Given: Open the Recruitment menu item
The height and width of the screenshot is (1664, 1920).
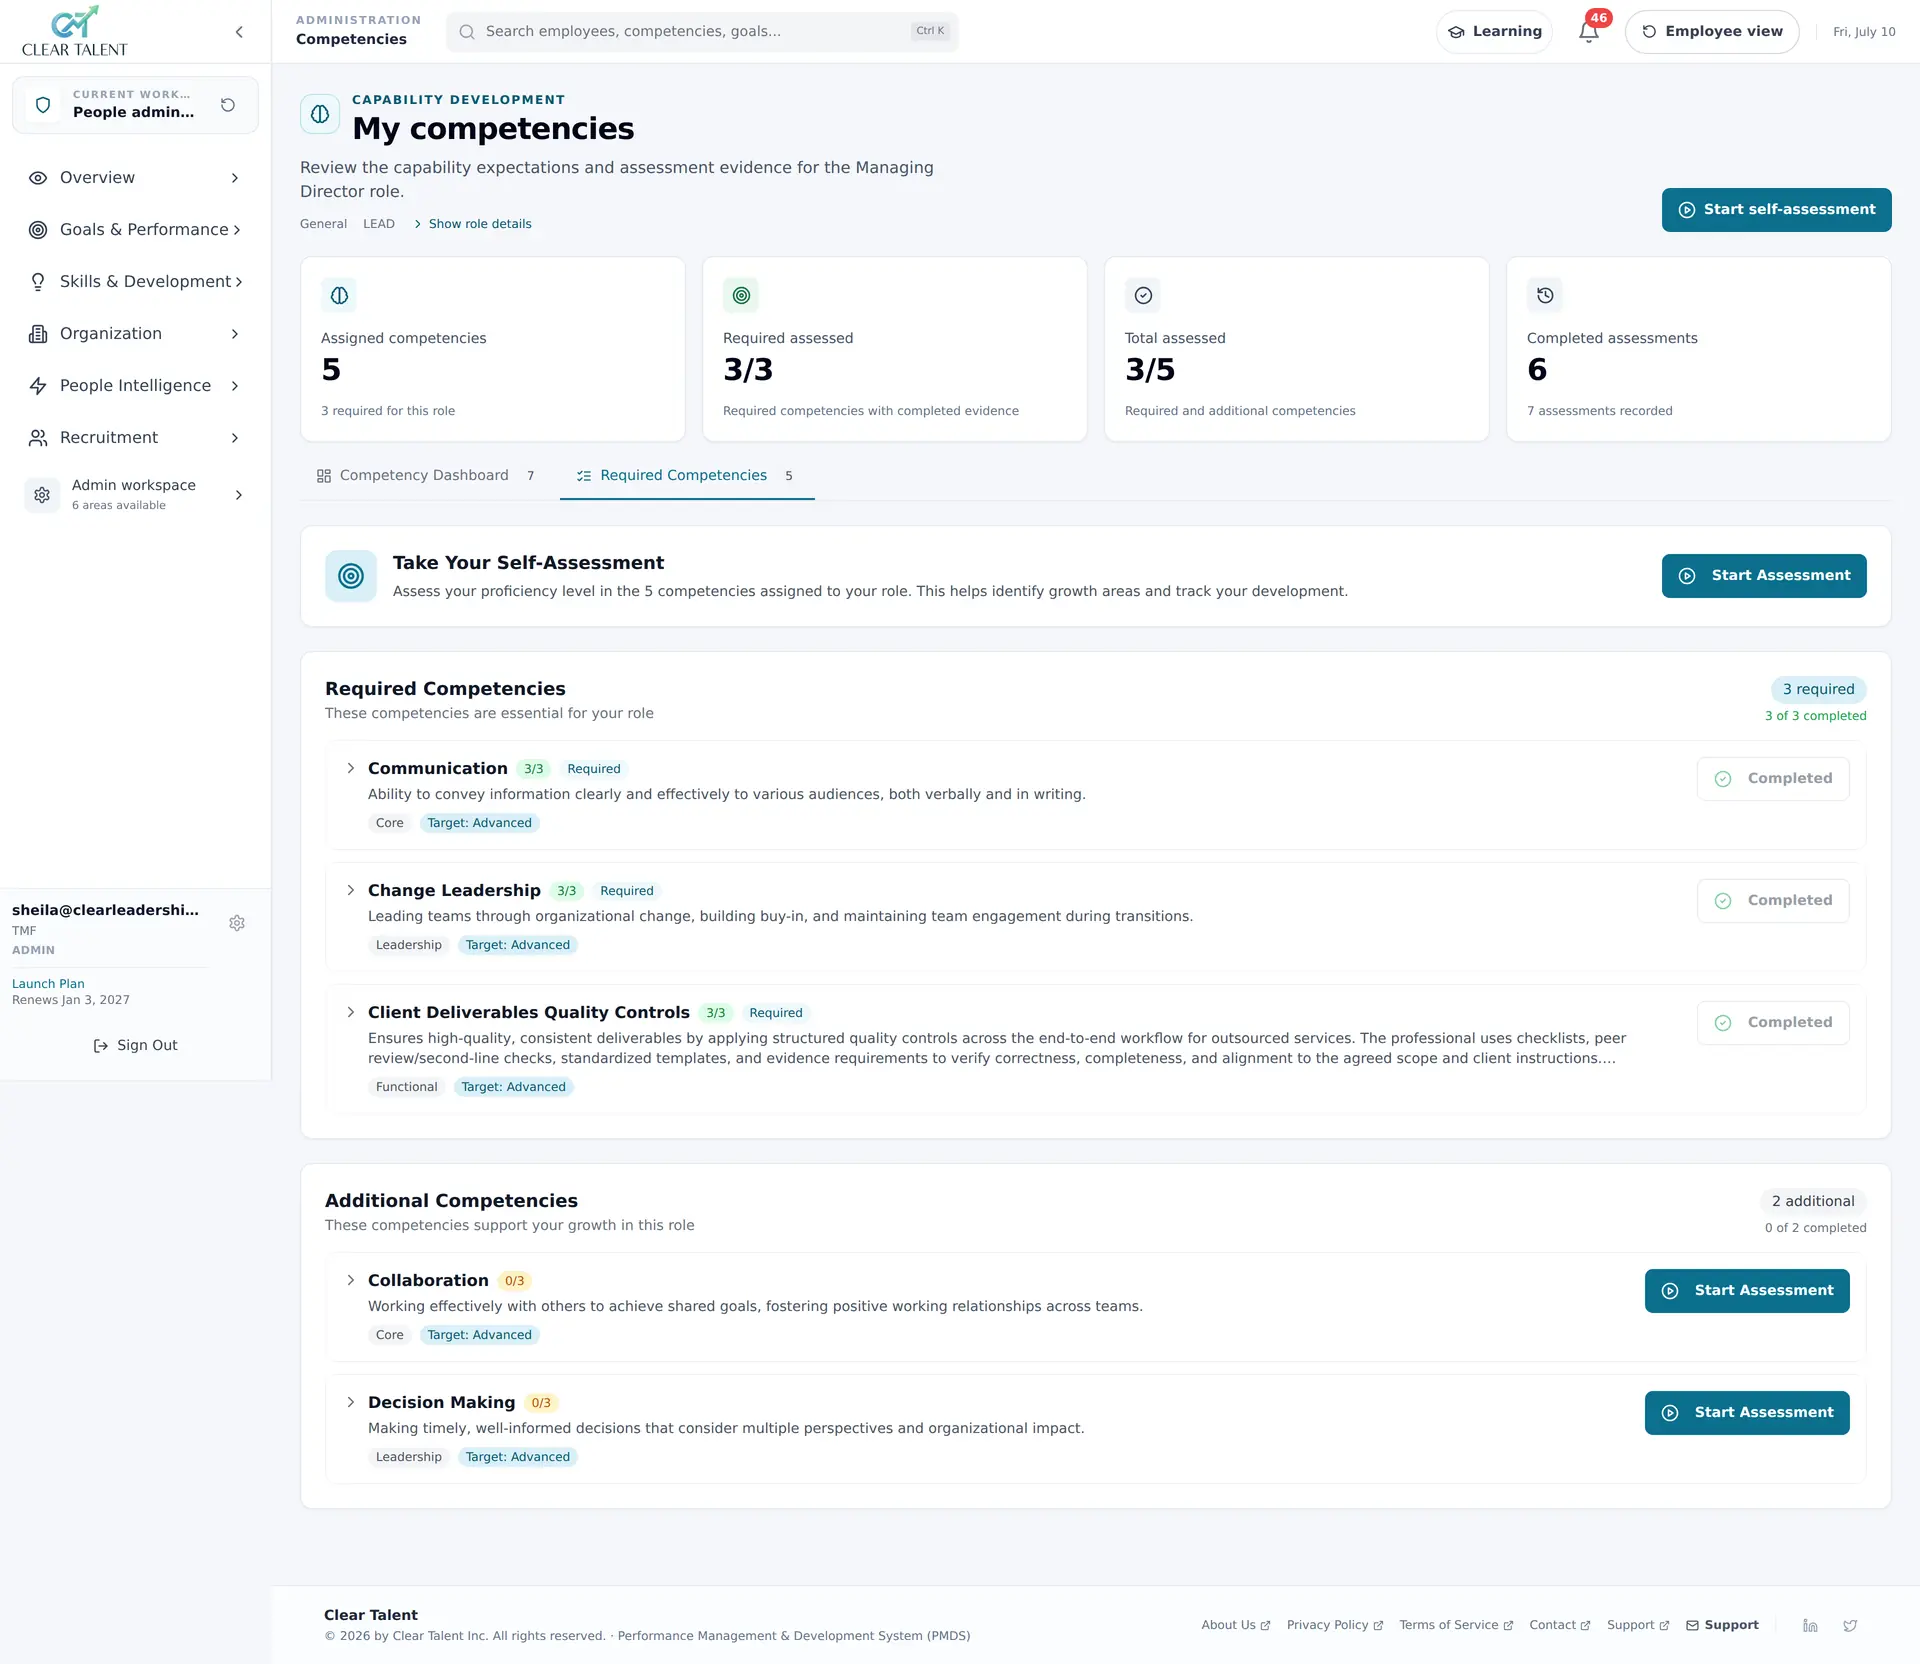Looking at the screenshot, I should coord(135,438).
